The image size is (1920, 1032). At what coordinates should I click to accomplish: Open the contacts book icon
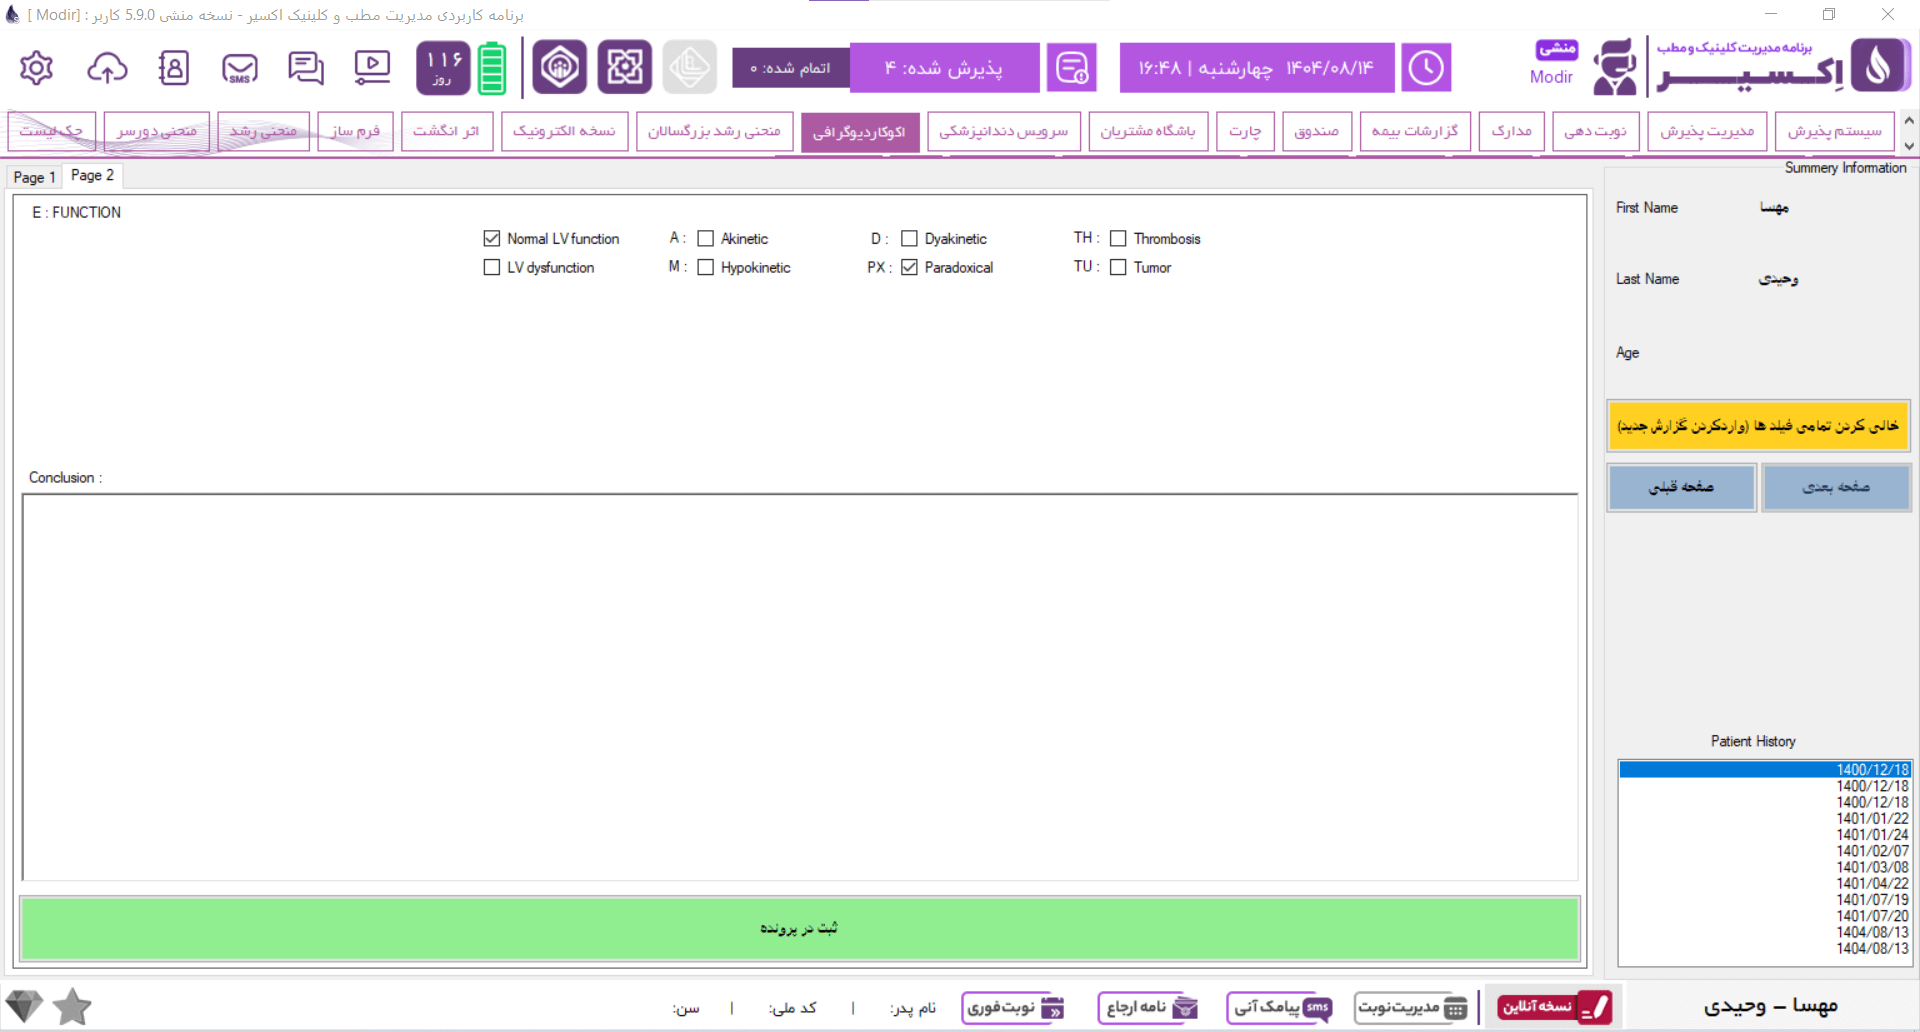click(173, 68)
